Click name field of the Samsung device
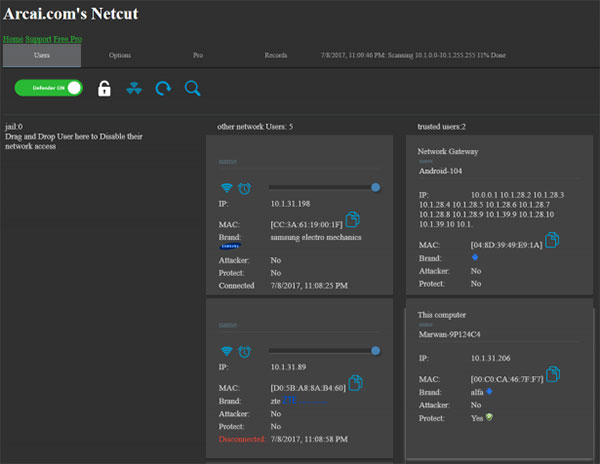 pos(299,161)
